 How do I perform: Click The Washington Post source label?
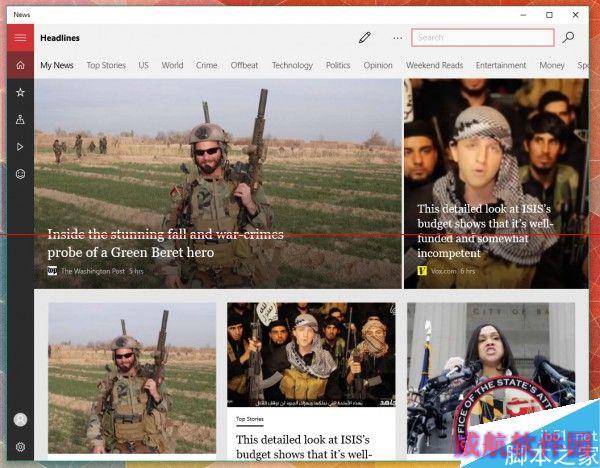93,271
